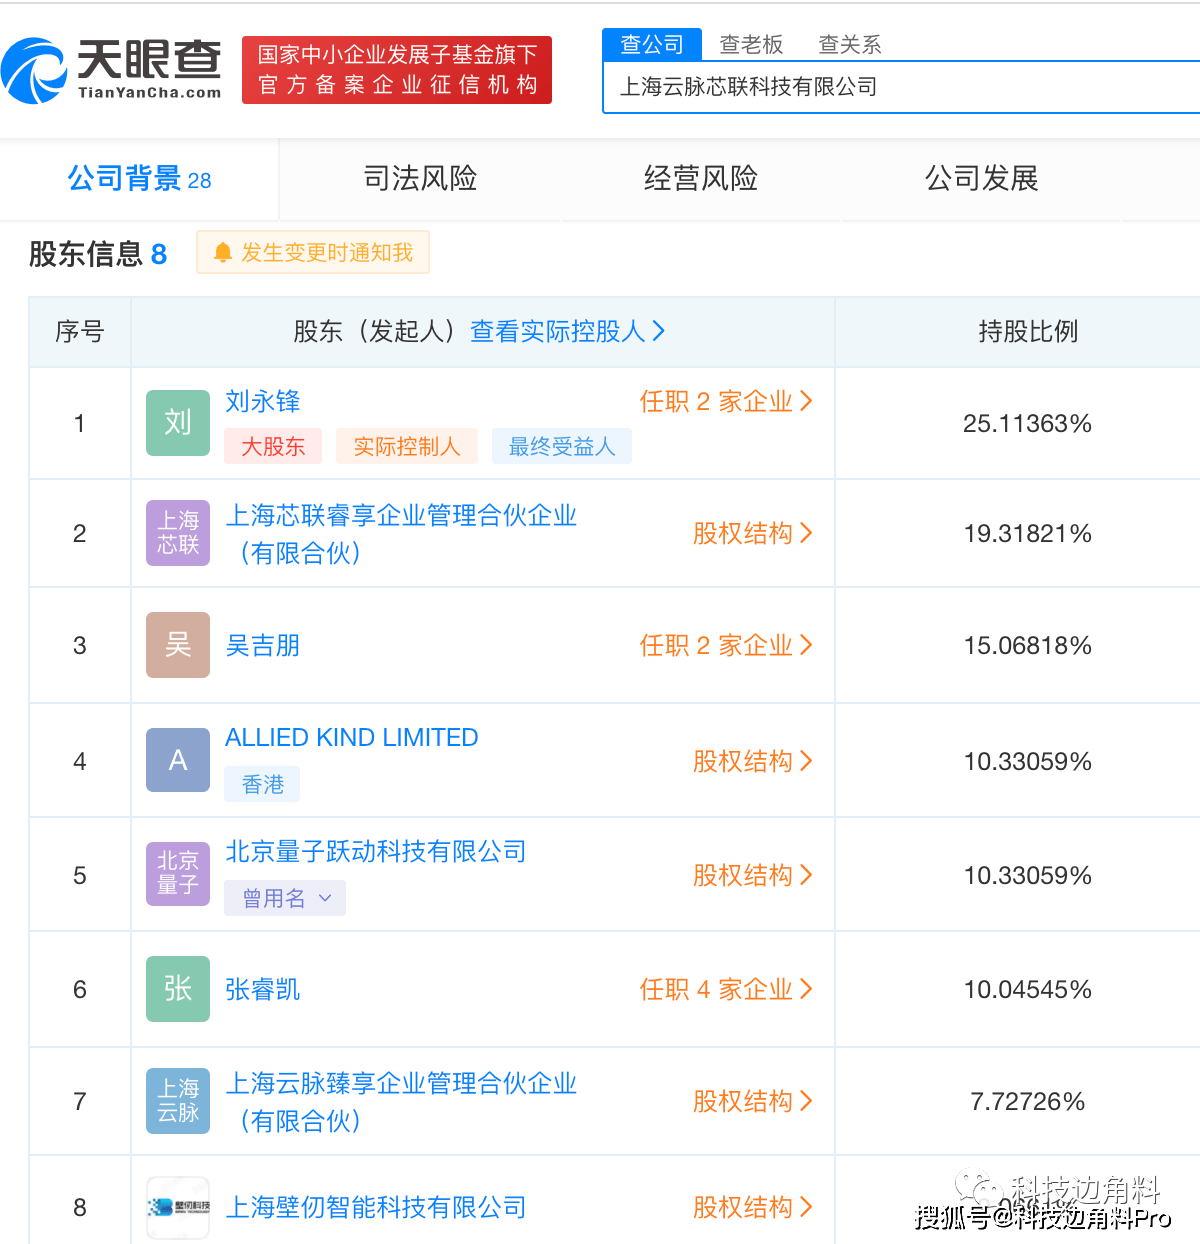
Task: Open 任职 4 家企业 for 张睿凯
Action: click(x=726, y=989)
